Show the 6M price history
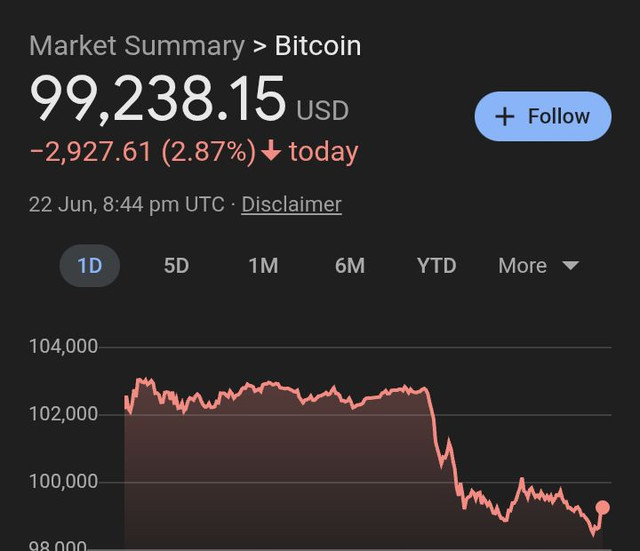The image size is (640, 551). click(x=350, y=266)
